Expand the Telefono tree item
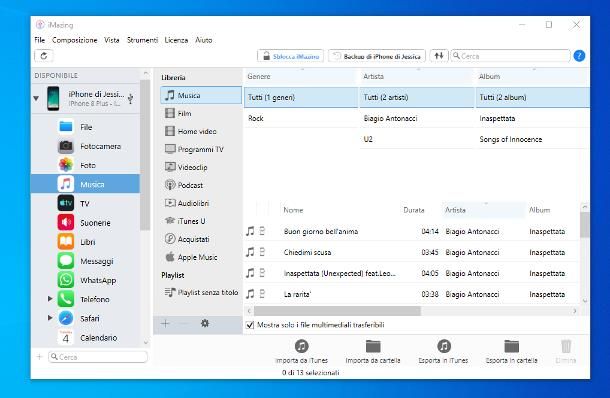This screenshot has width=610, height=398. [50, 298]
